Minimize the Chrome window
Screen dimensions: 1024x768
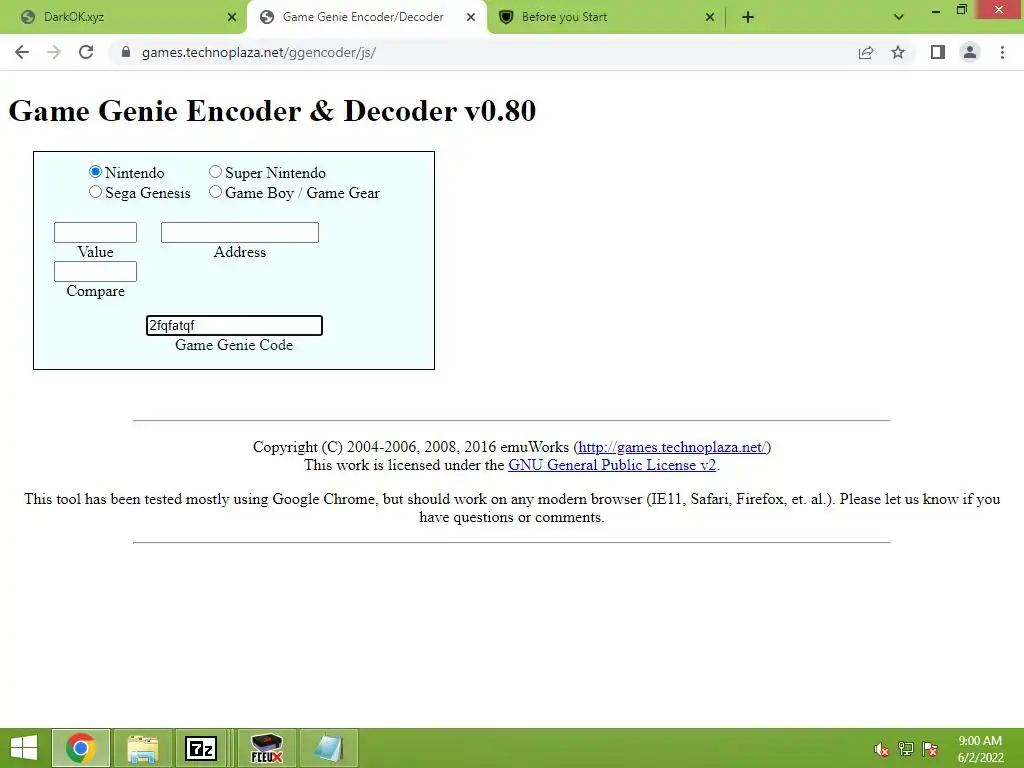tap(936, 10)
